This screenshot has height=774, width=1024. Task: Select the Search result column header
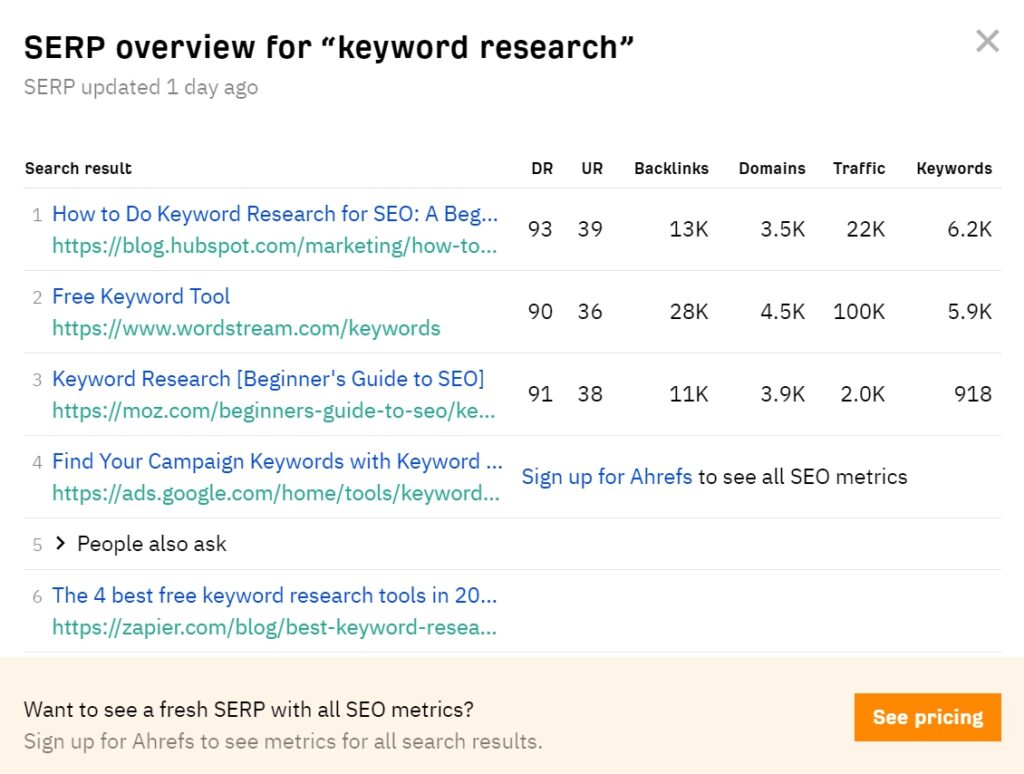78,169
